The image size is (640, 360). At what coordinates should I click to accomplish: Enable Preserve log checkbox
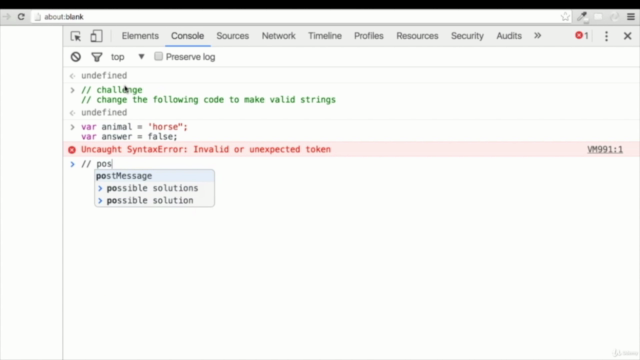coord(158,56)
